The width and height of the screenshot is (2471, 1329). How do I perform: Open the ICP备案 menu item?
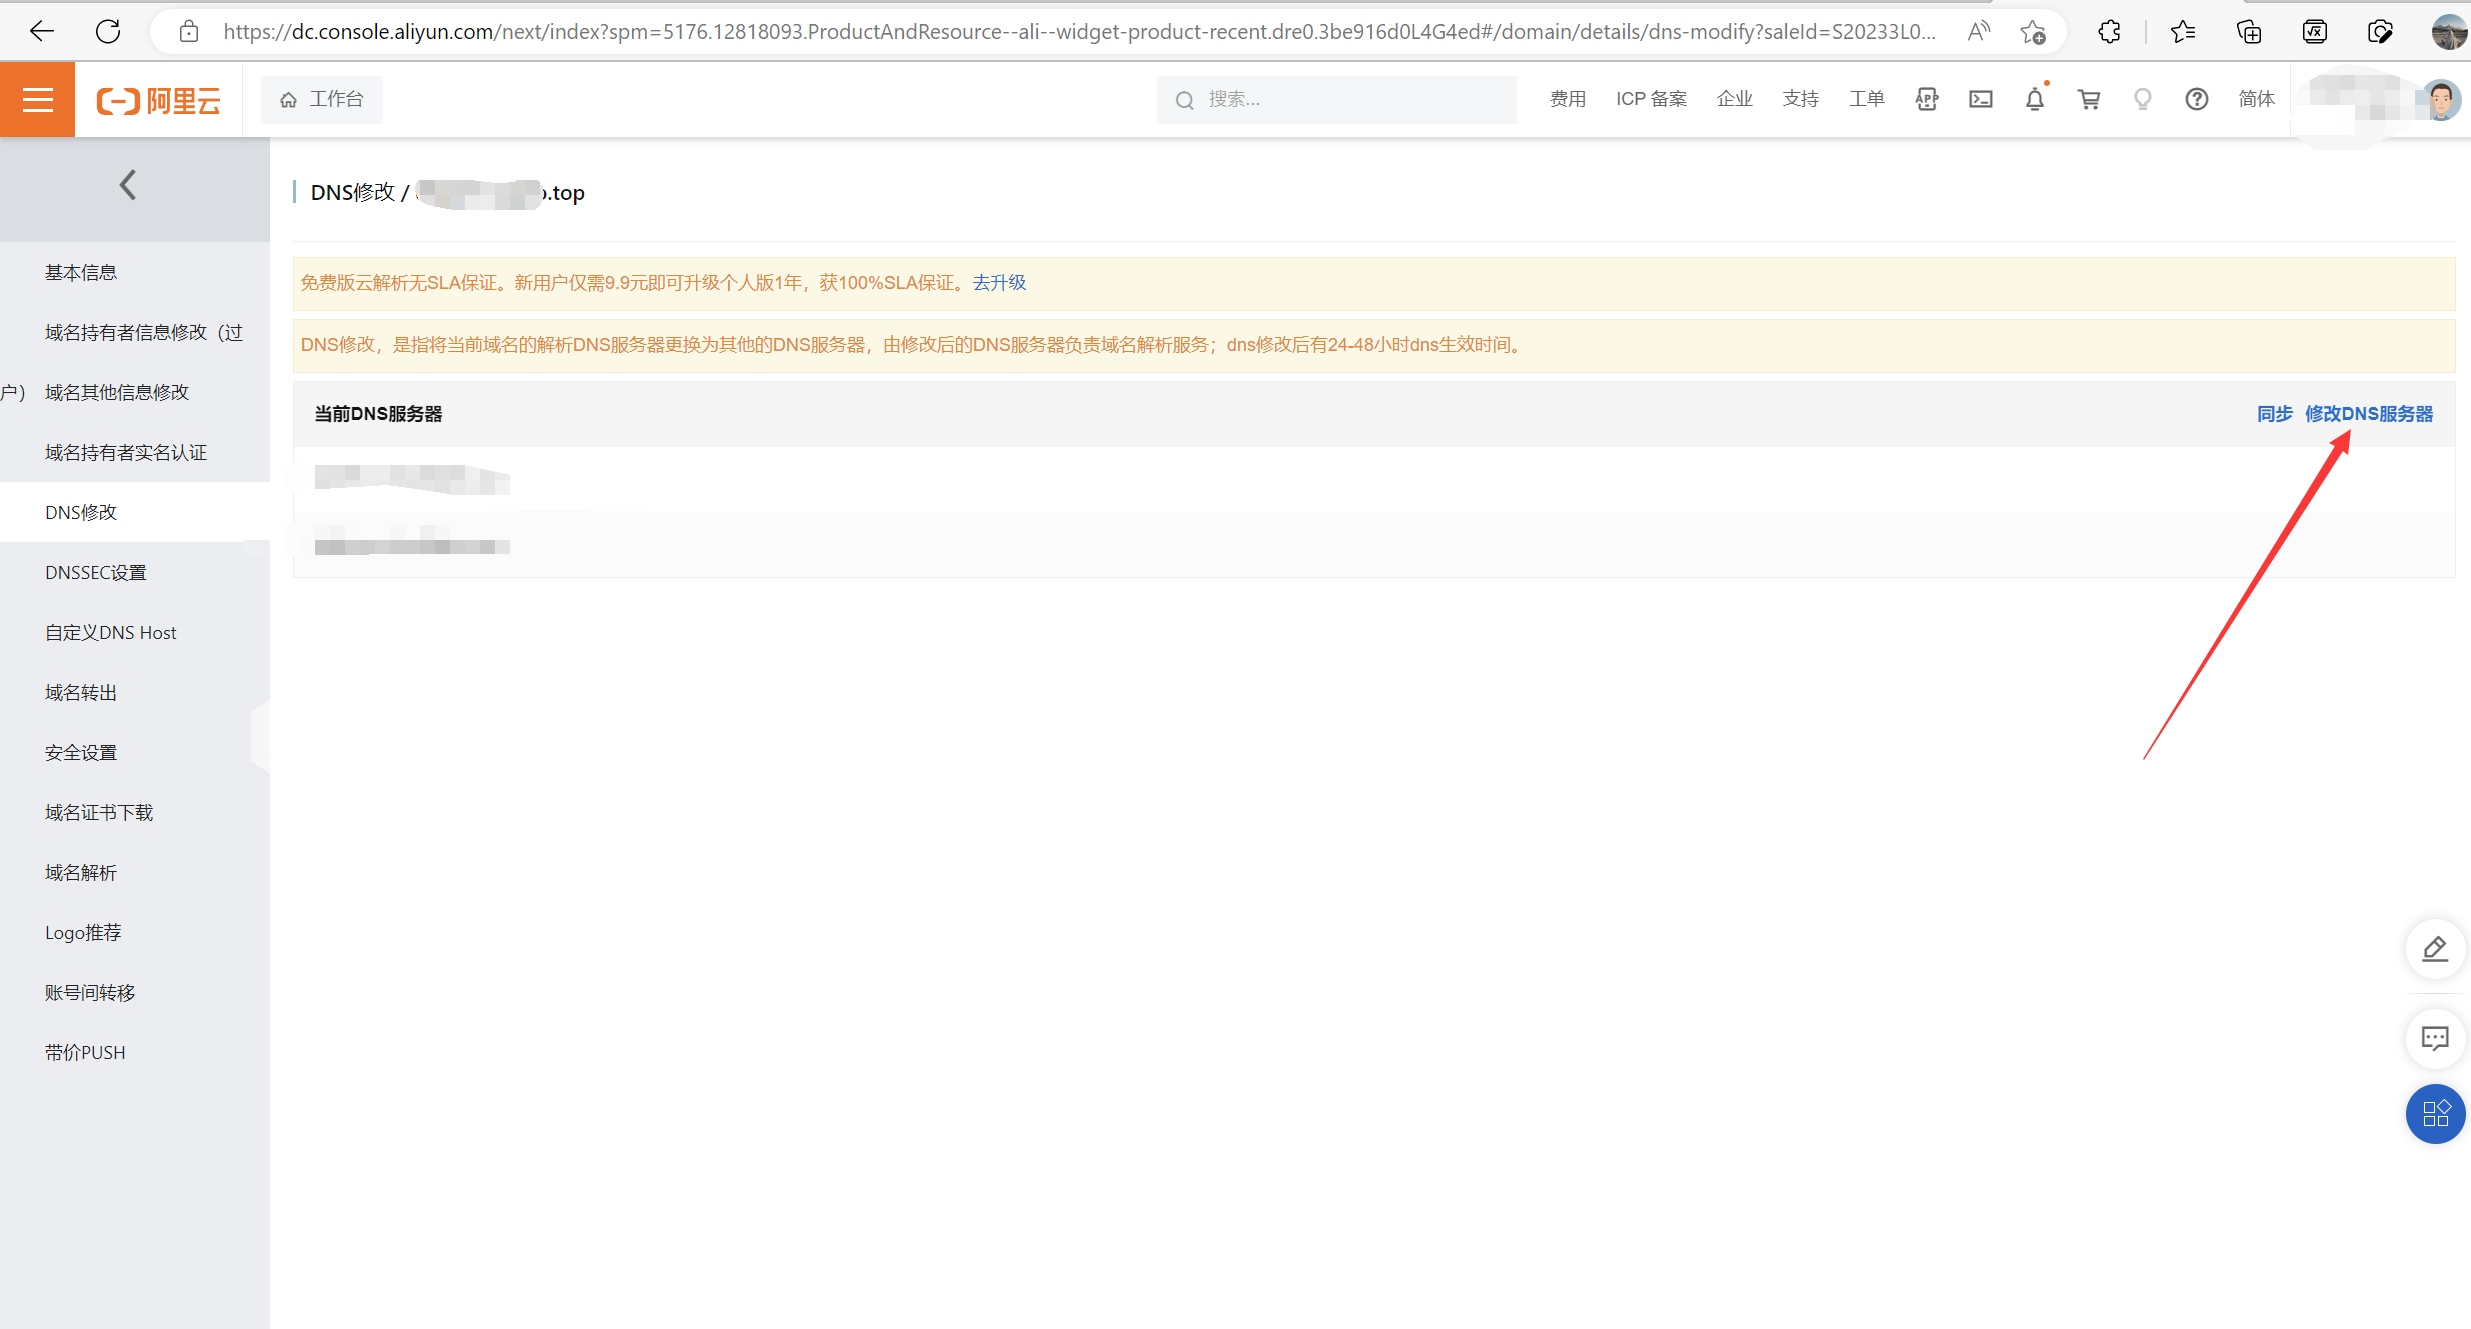1650,99
